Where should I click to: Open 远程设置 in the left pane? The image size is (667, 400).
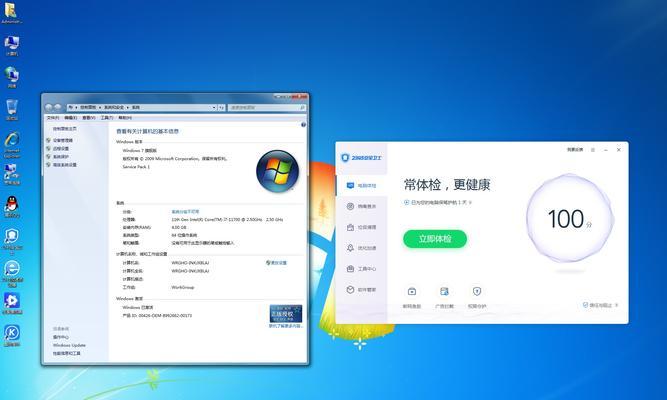click(61, 149)
